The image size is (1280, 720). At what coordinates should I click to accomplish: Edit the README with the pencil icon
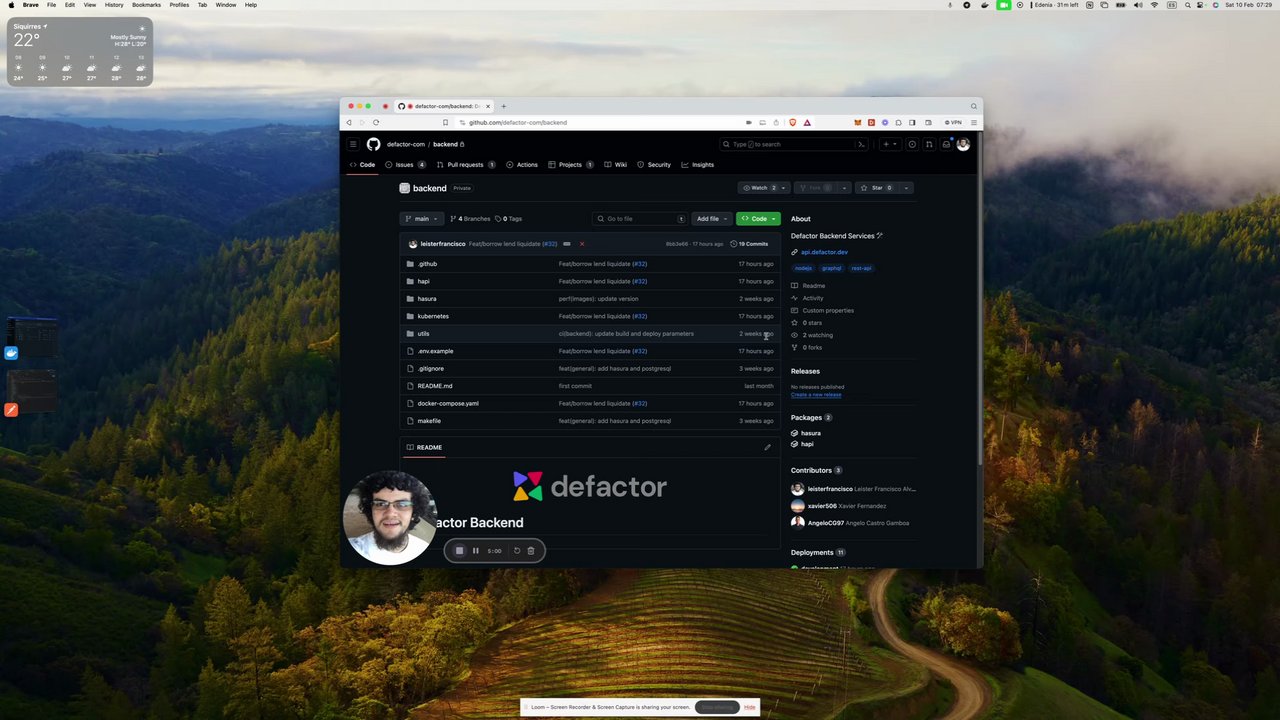pyautogui.click(x=767, y=447)
